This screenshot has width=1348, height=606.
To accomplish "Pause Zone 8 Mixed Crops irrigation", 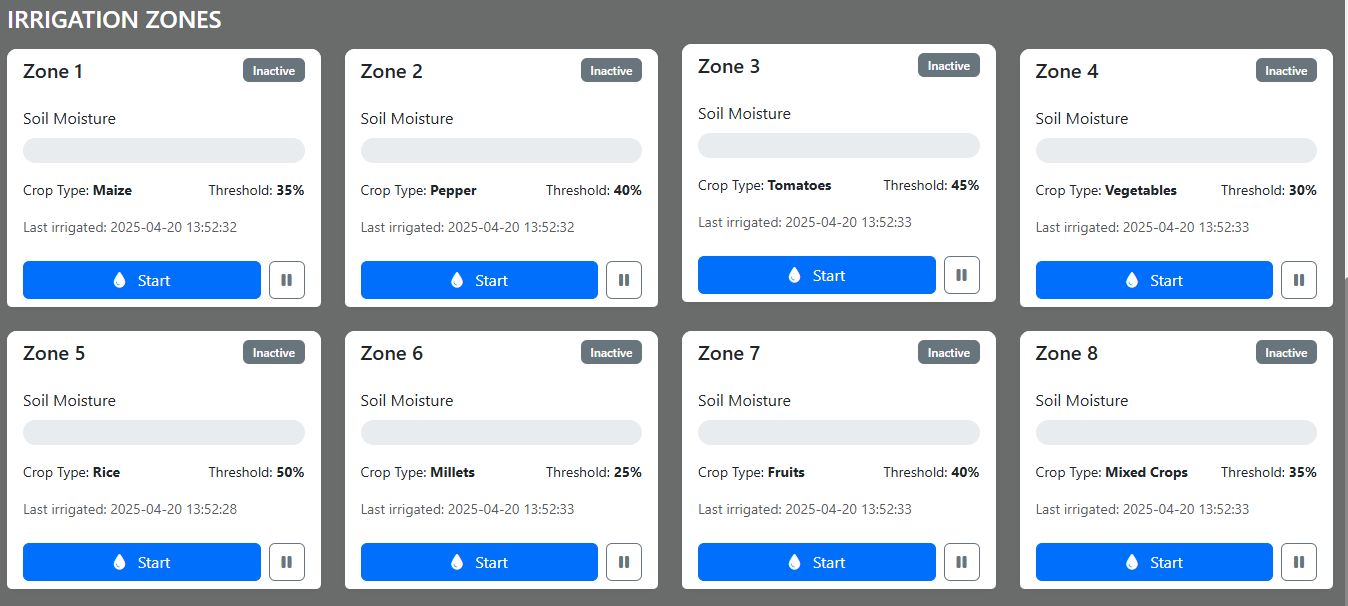I will point(1299,562).
